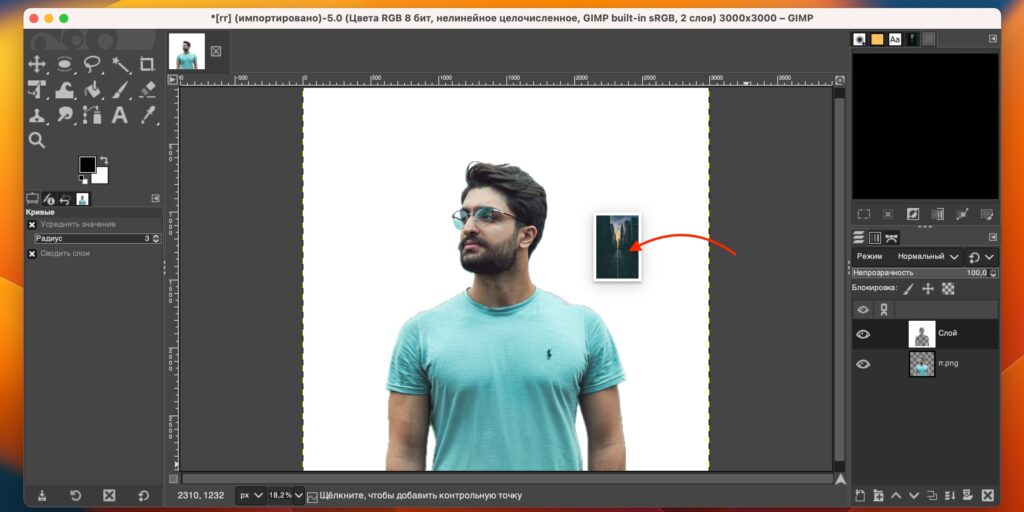The width and height of the screenshot is (1024, 512).
Task: Hide the Слой layer visibility
Action: click(x=863, y=334)
